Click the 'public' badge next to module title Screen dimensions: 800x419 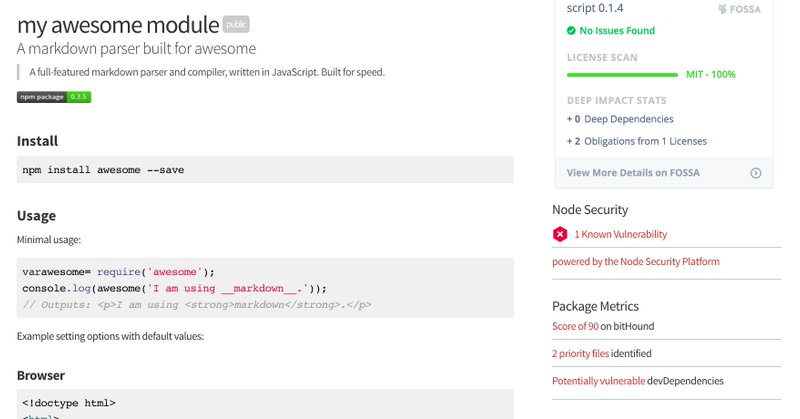coord(236,24)
